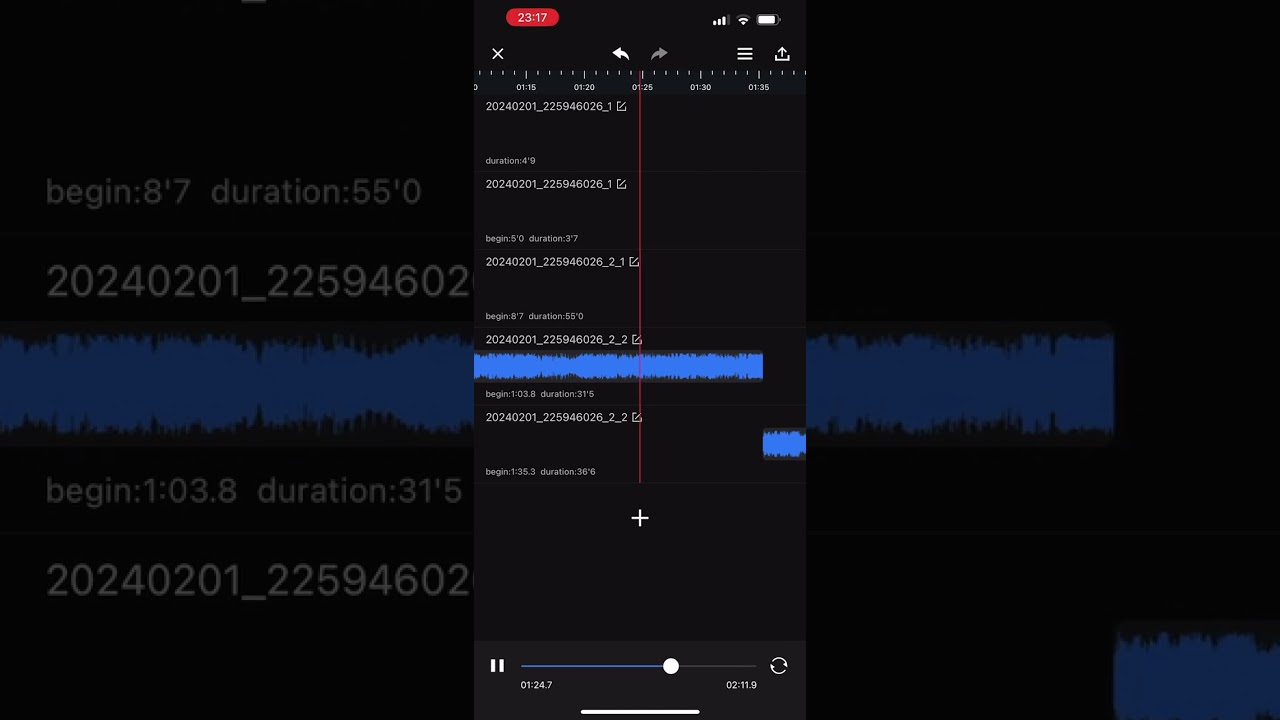Click the "begin:8'7 duration:55'0" label
The image size is (1280, 720).
(534, 317)
